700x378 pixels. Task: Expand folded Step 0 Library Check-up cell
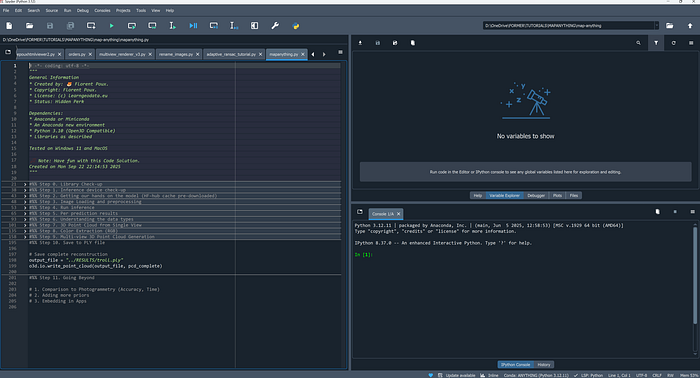tap(25, 184)
